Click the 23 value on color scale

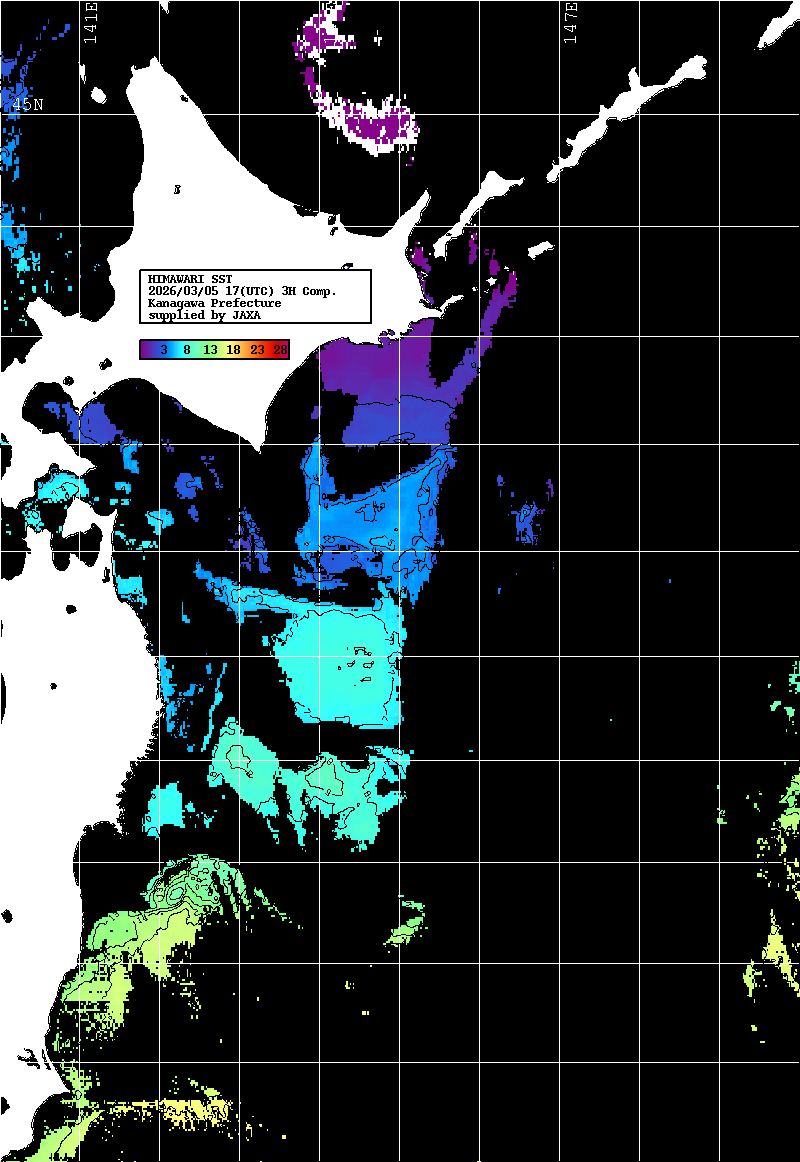pyautogui.click(x=257, y=350)
